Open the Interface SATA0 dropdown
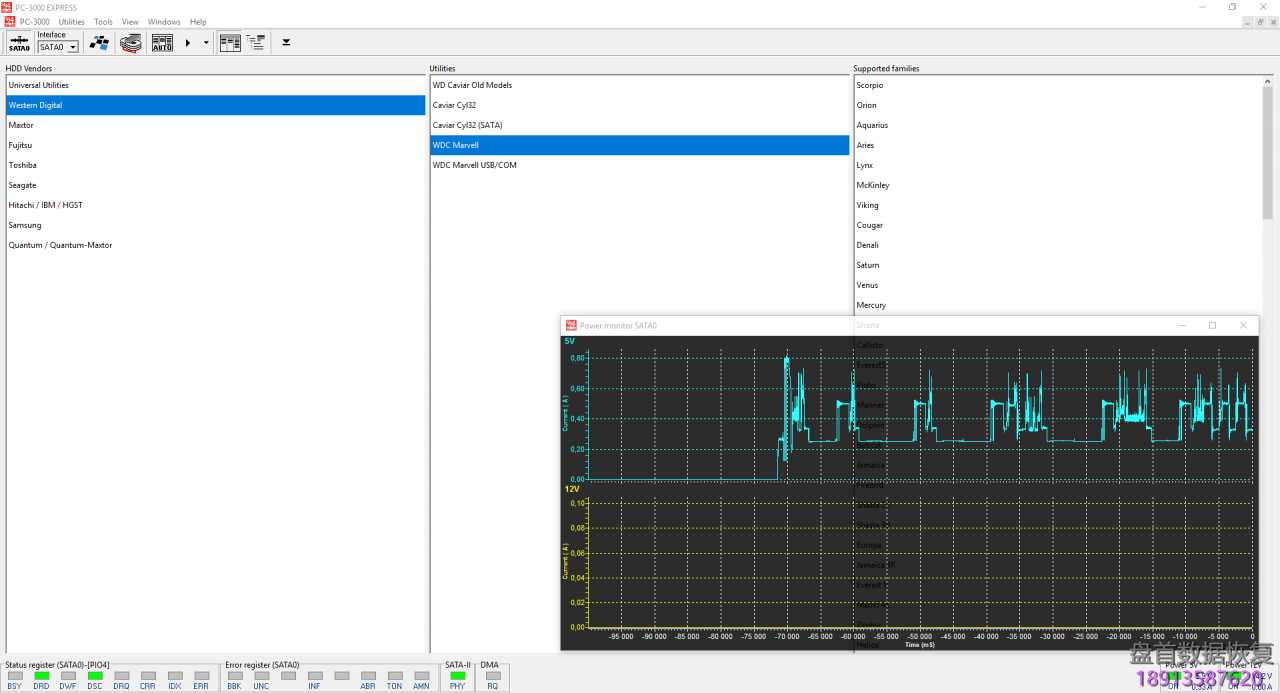Viewport: 1280px width, 693px height. 73,46
